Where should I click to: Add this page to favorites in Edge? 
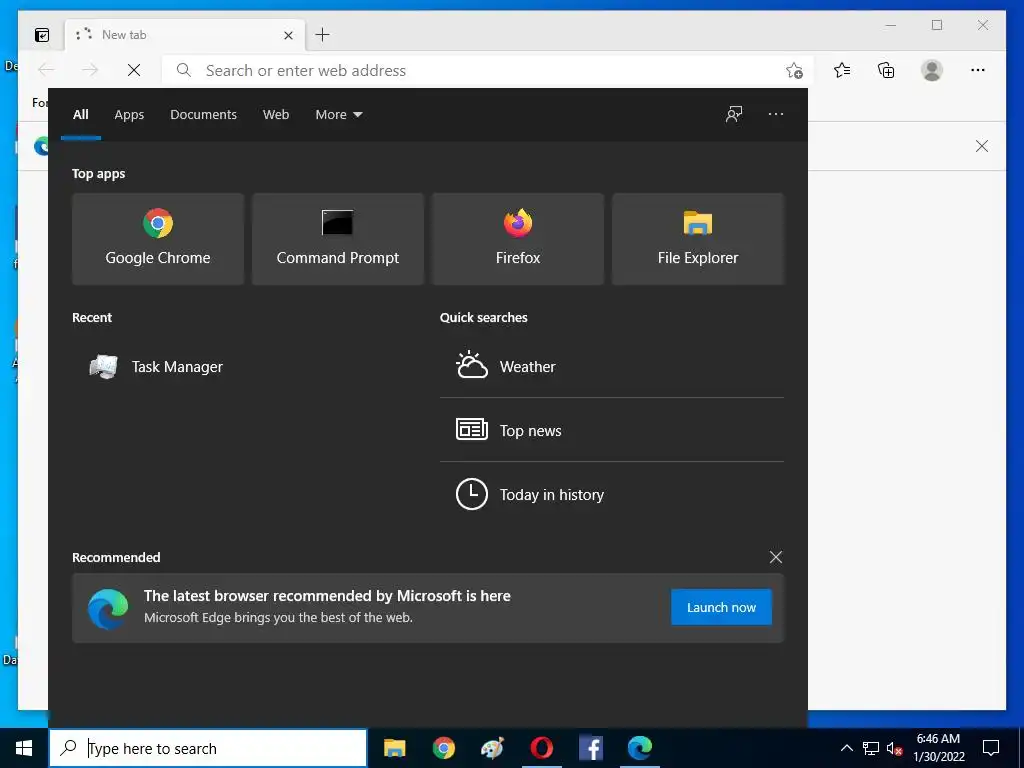pos(794,71)
